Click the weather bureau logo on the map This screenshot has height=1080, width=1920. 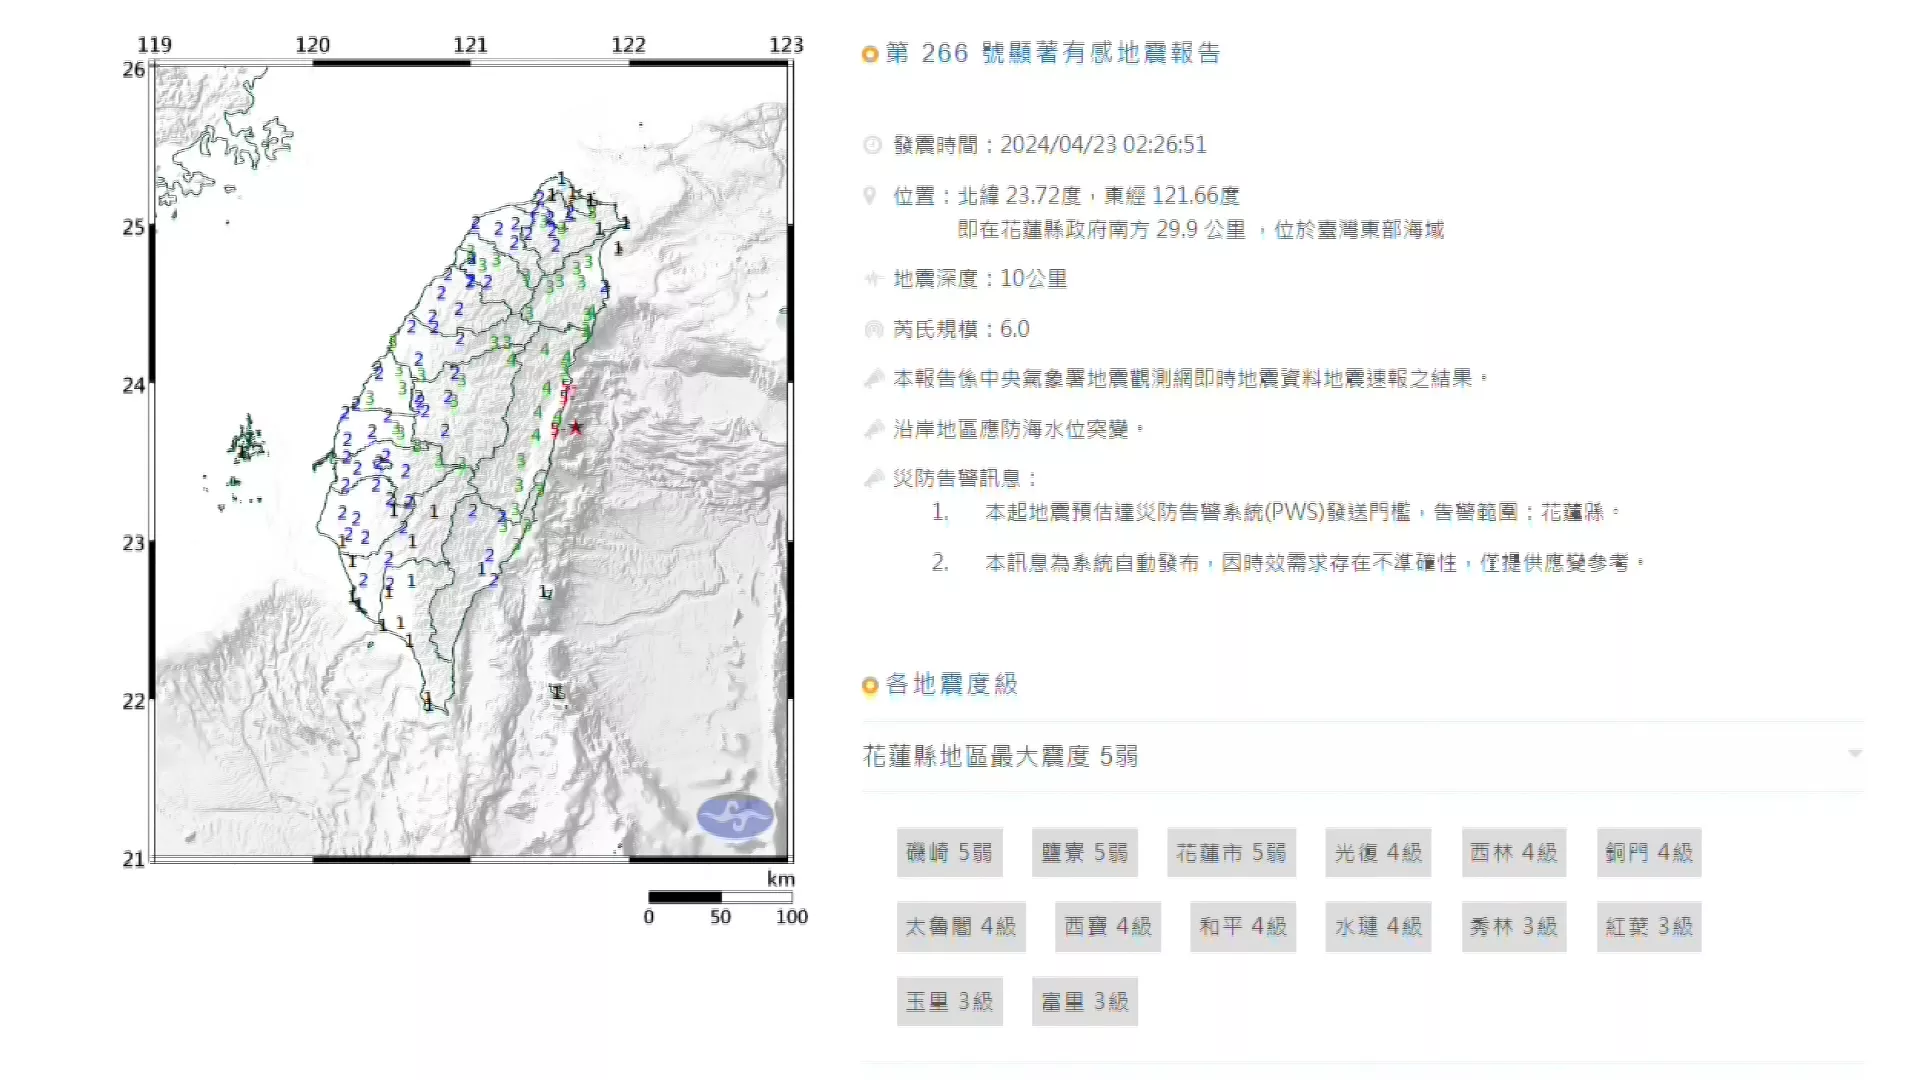pos(735,816)
